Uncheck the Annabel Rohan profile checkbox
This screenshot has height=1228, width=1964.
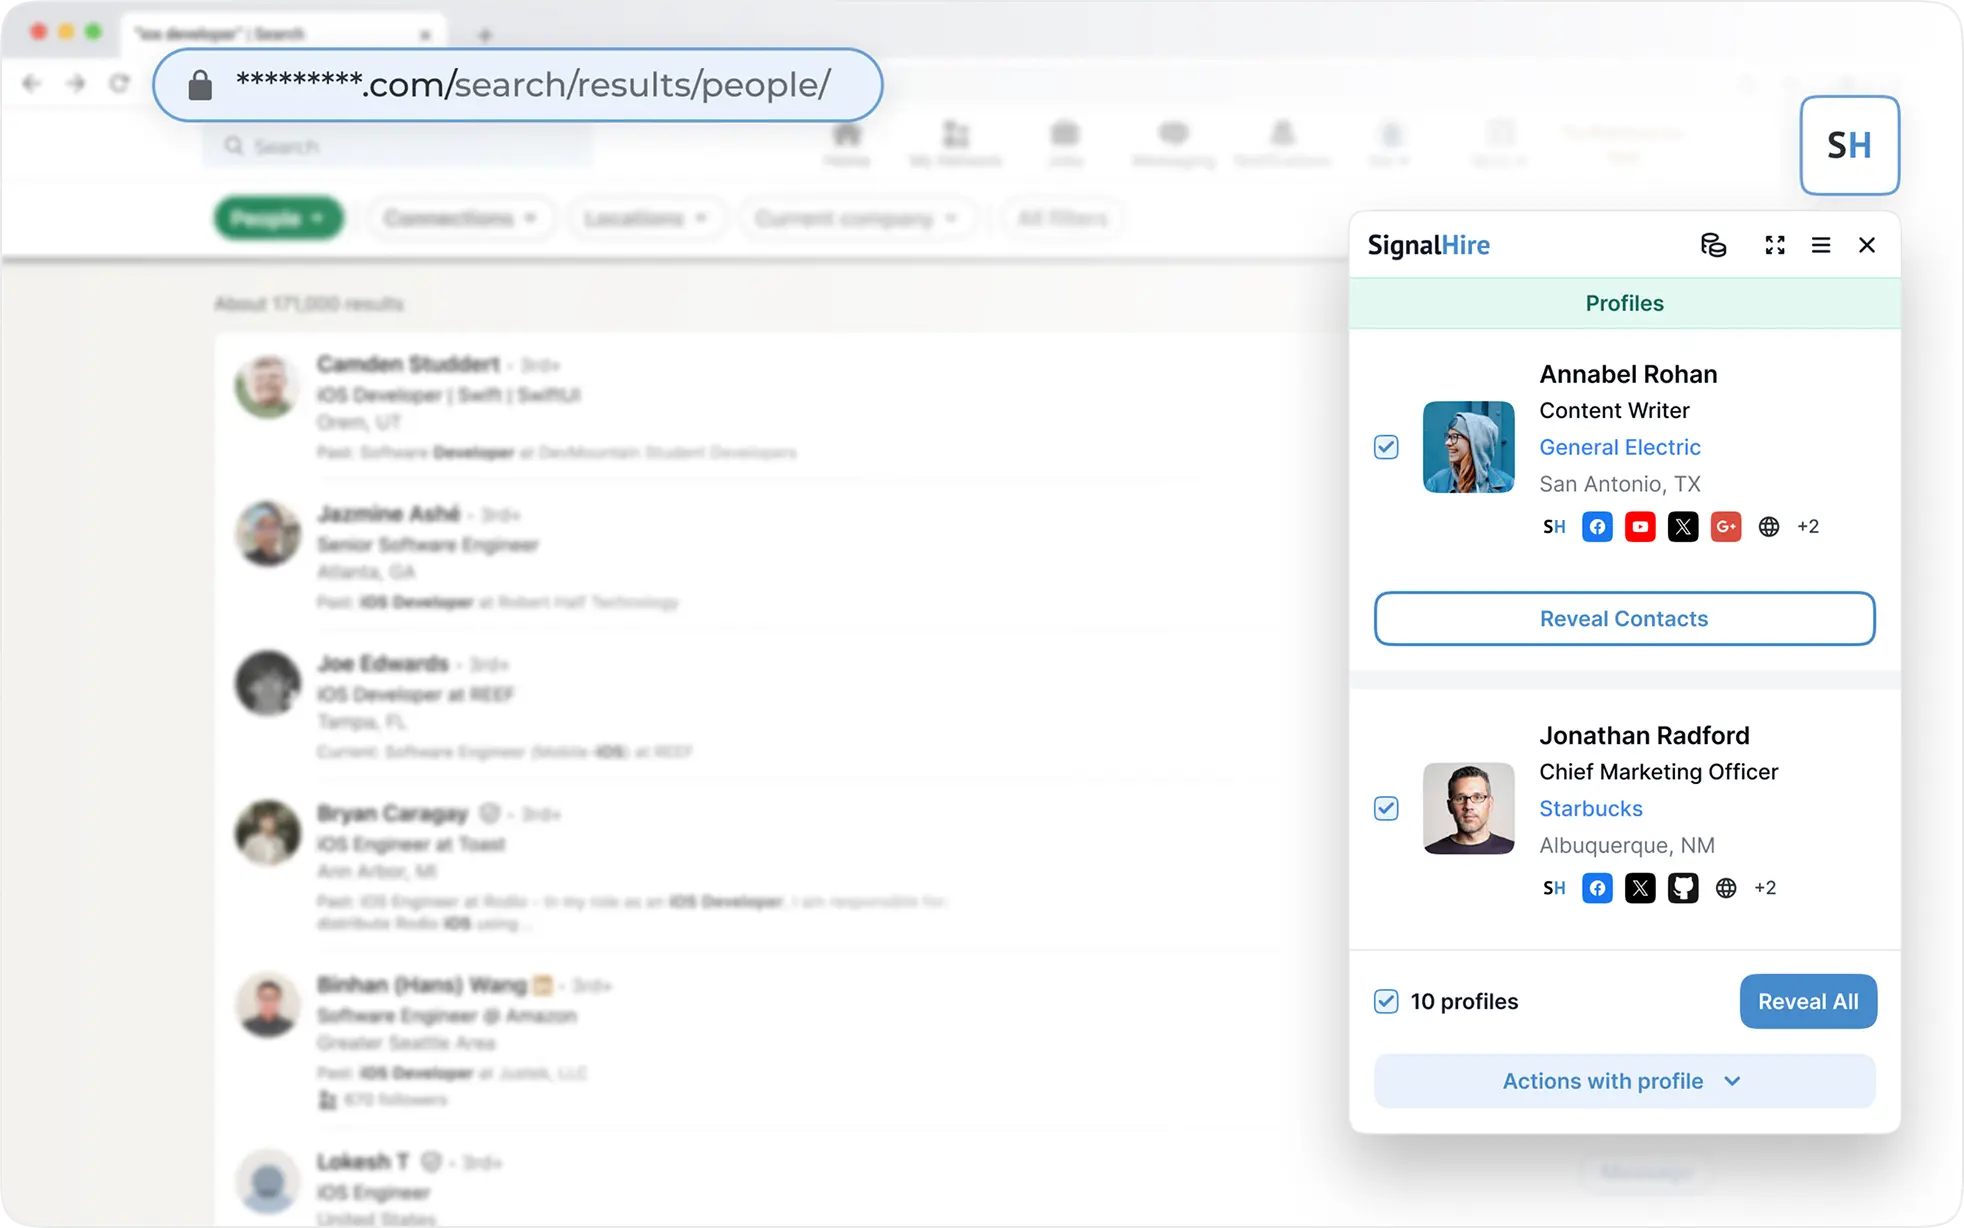tap(1386, 447)
